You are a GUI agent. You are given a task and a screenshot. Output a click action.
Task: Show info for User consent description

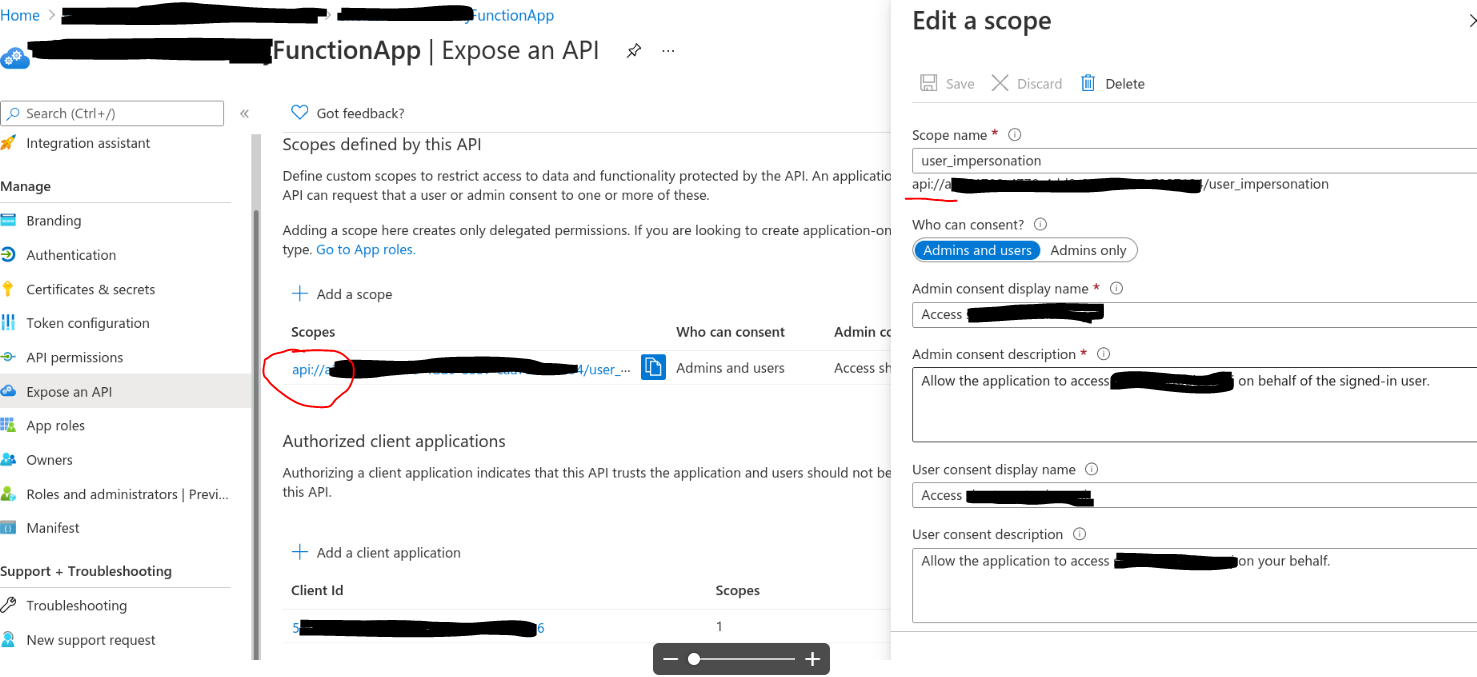pyautogui.click(x=1079, y=535)
